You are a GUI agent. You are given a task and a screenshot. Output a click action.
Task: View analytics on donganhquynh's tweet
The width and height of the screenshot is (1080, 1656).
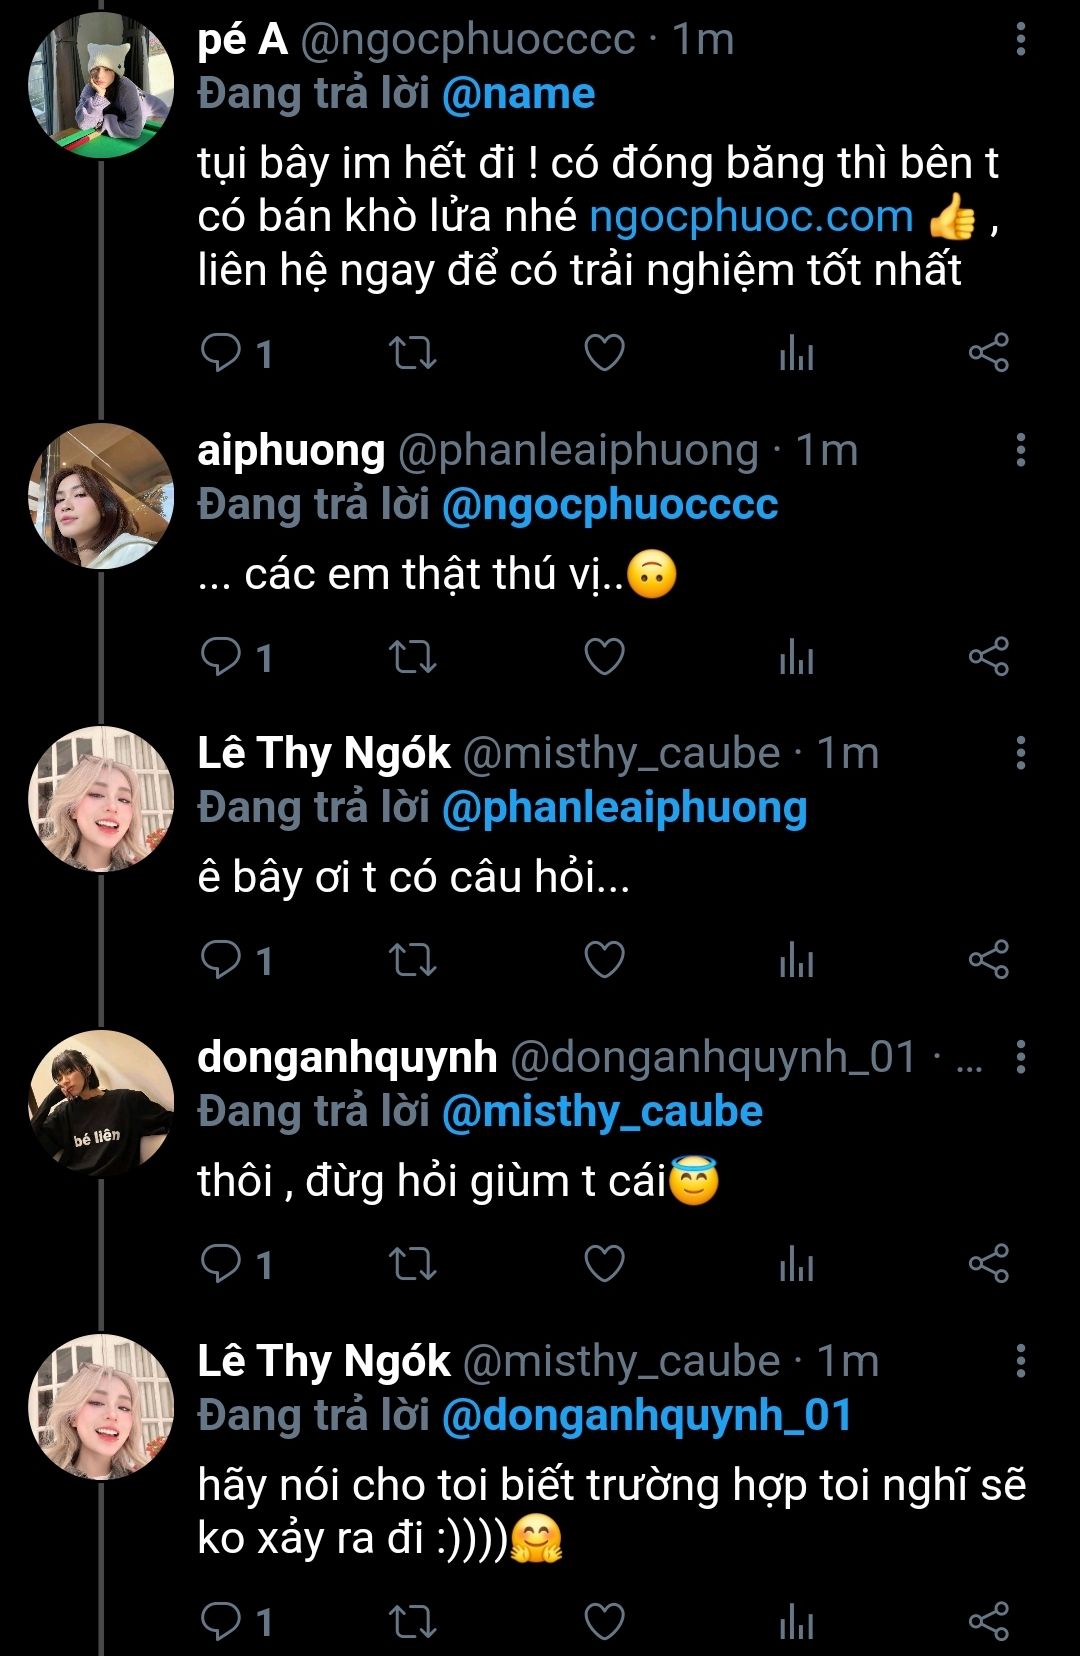[796, 1264]
